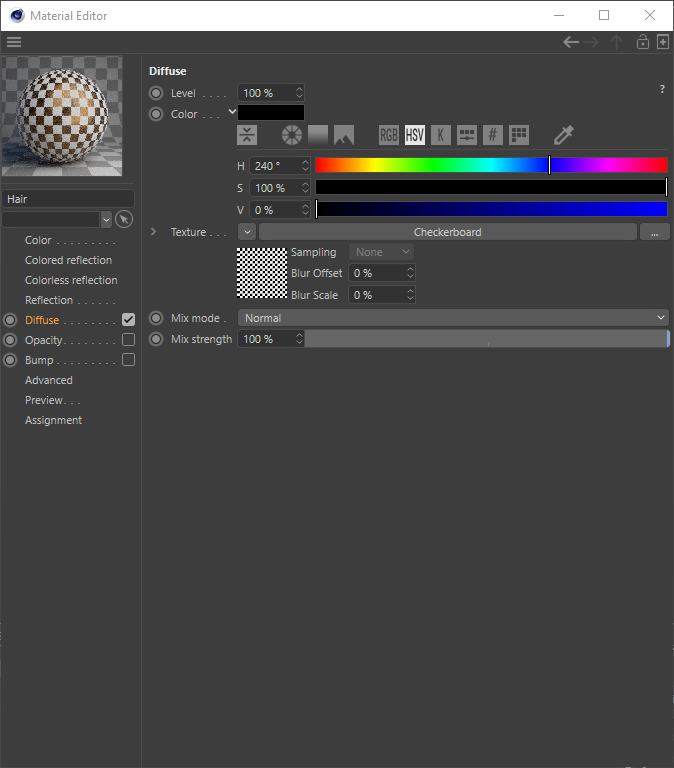
Task: Open the color swatches grid icon
Action: coord(519,135)
